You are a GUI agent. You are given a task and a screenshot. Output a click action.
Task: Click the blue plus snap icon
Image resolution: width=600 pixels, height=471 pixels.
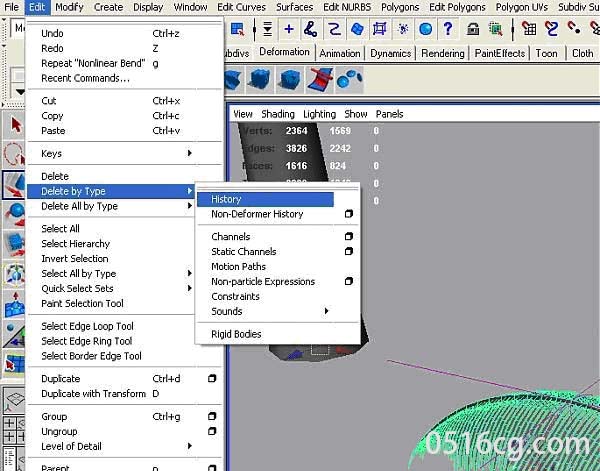[x=289, y=29]
